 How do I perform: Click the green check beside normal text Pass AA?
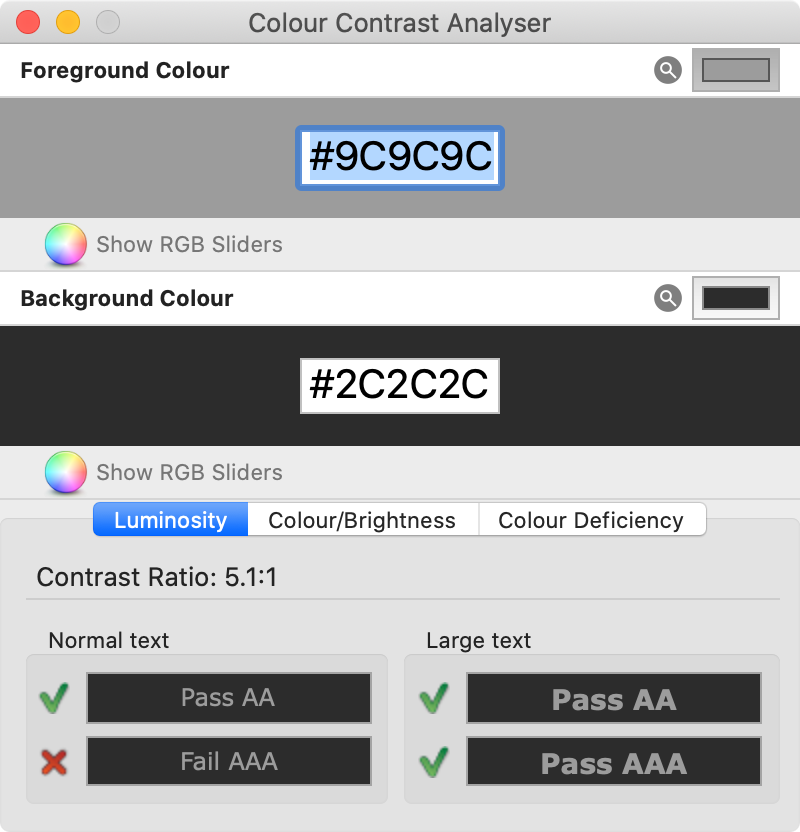coord(53,698)
